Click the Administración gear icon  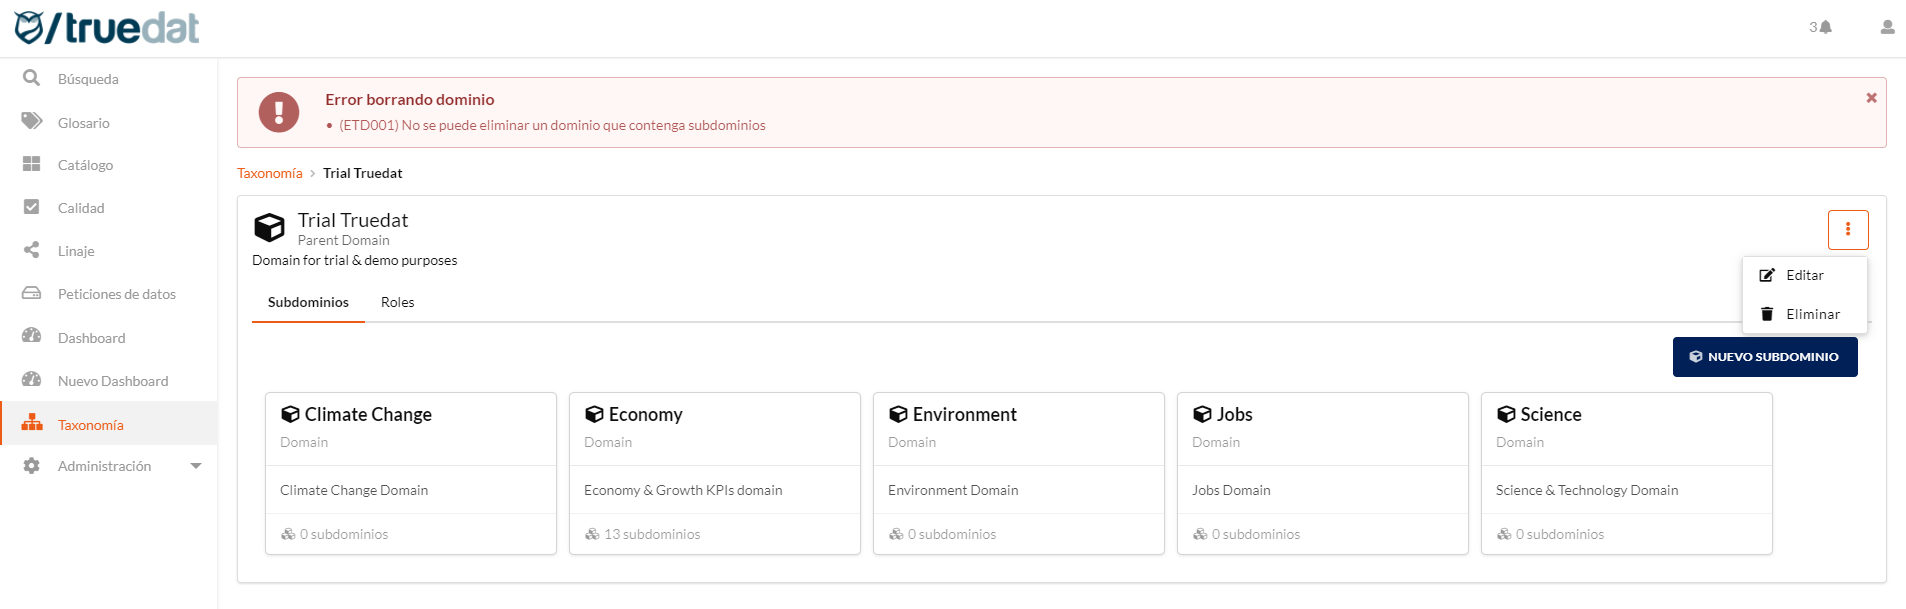pyautogui.click(x=32, y=466)
